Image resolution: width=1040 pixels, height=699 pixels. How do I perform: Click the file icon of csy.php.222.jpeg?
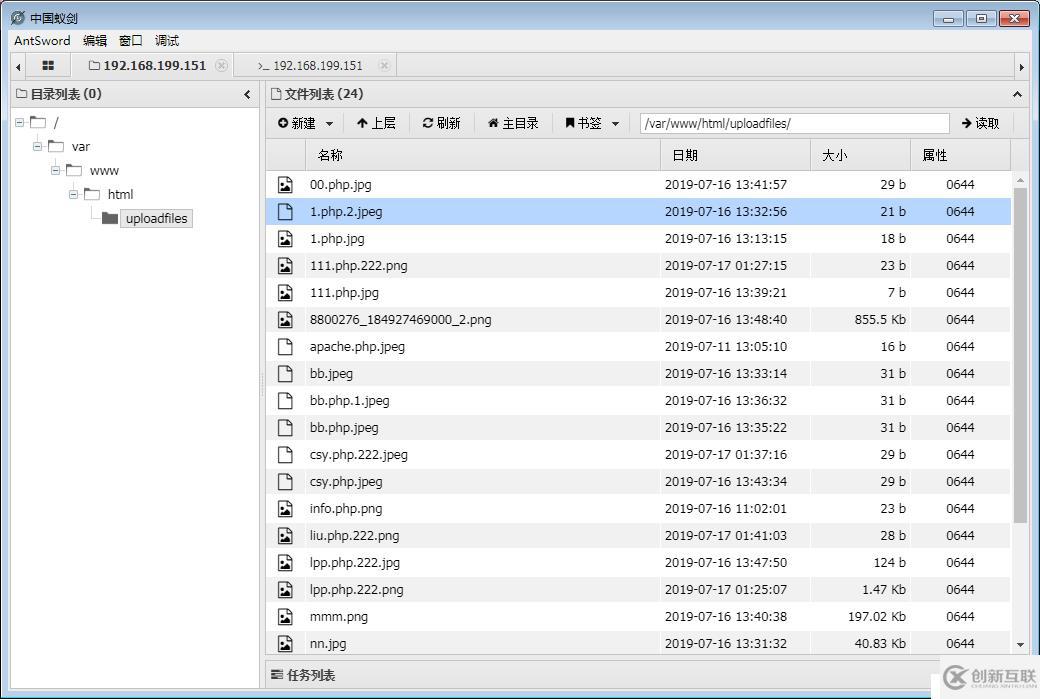point(285,455)
